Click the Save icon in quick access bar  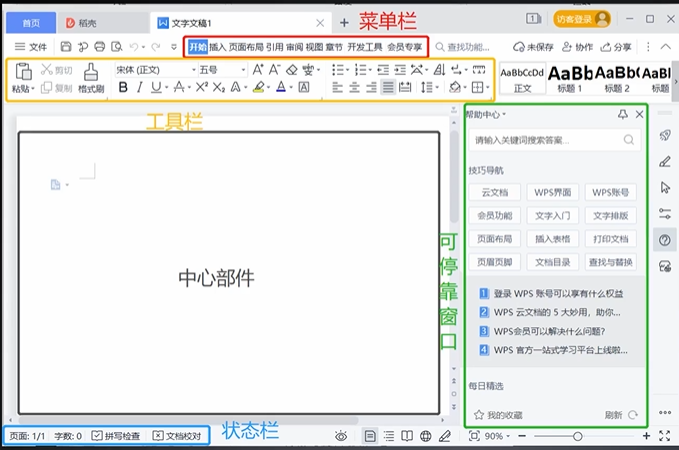coord(66,47)
